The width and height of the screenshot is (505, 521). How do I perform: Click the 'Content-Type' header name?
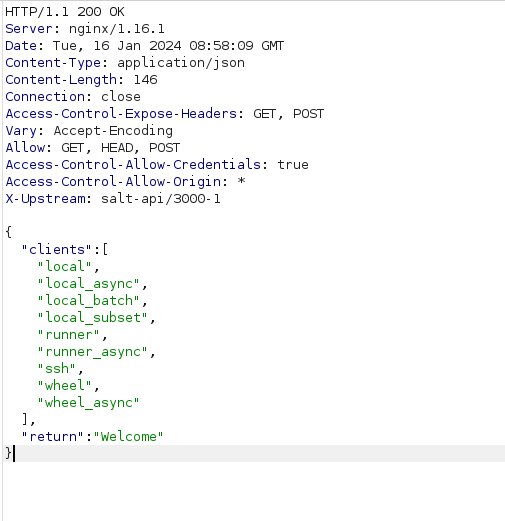53,63
